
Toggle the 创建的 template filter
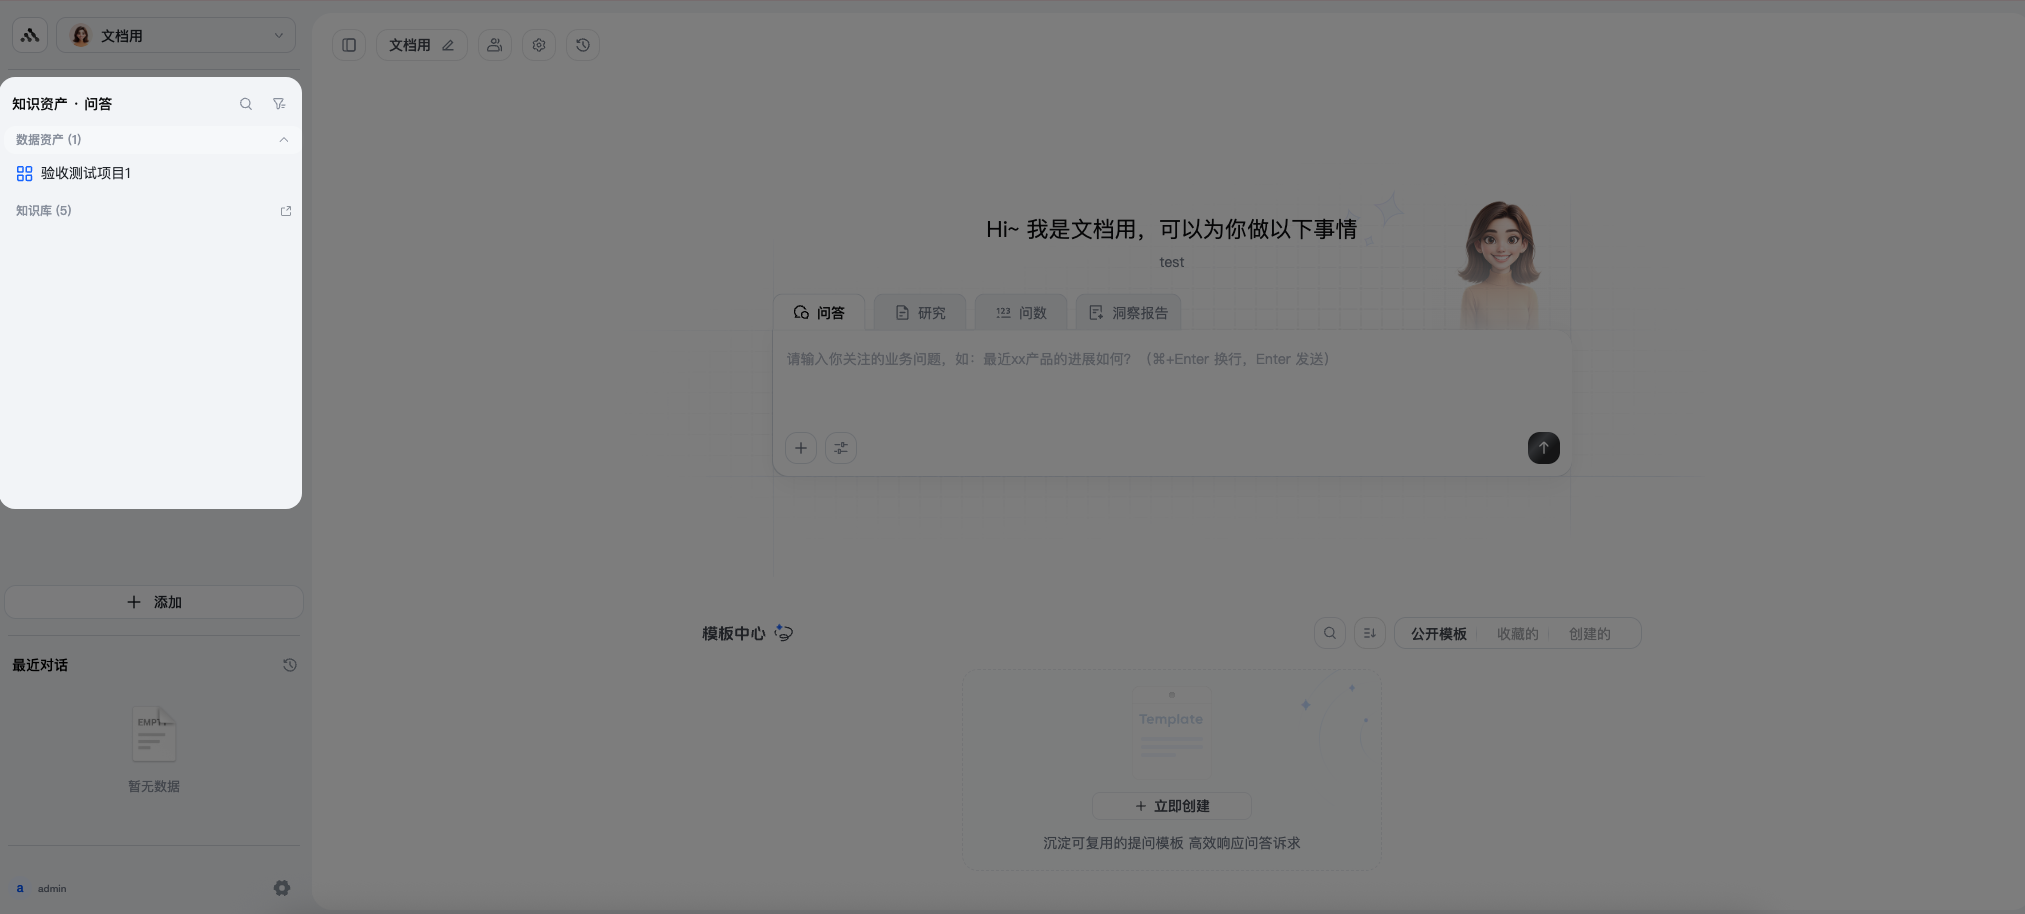1590,632
